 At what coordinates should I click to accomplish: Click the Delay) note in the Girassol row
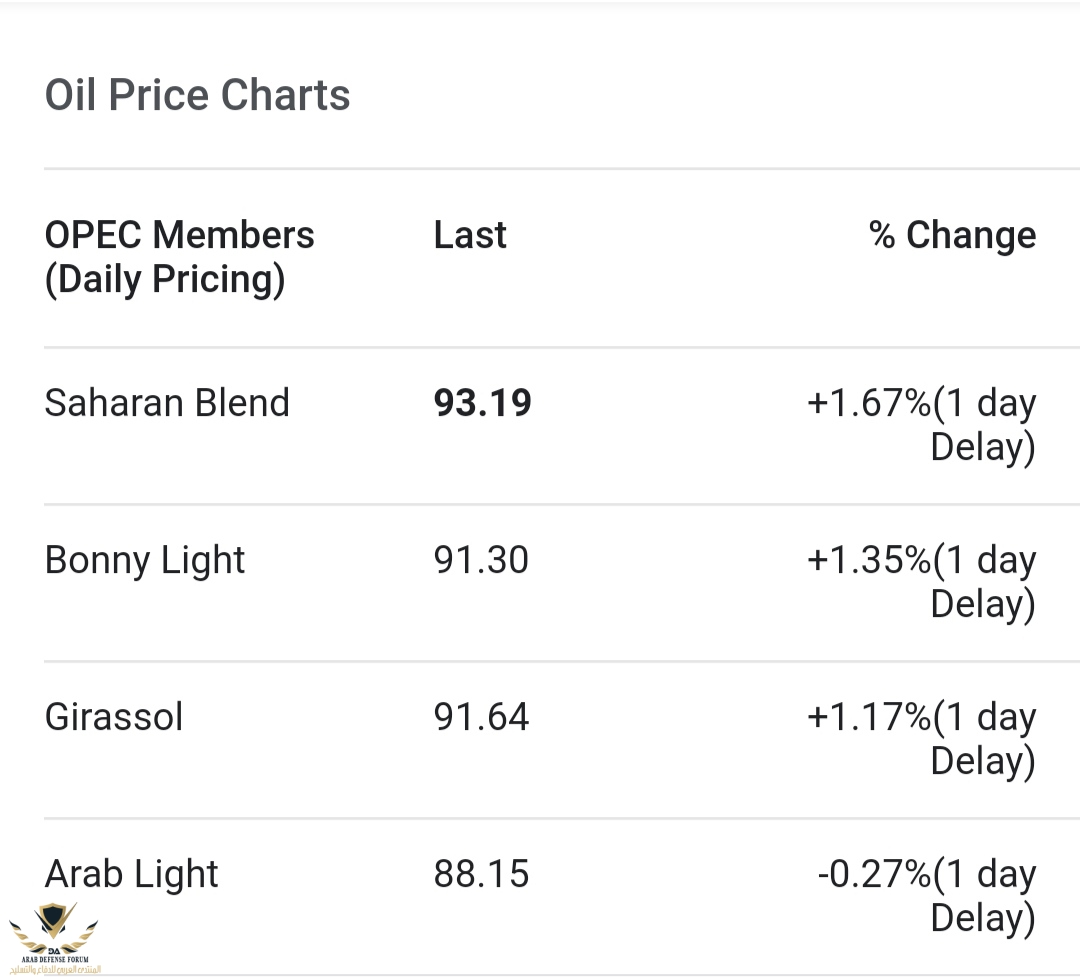tap(983, 762)
